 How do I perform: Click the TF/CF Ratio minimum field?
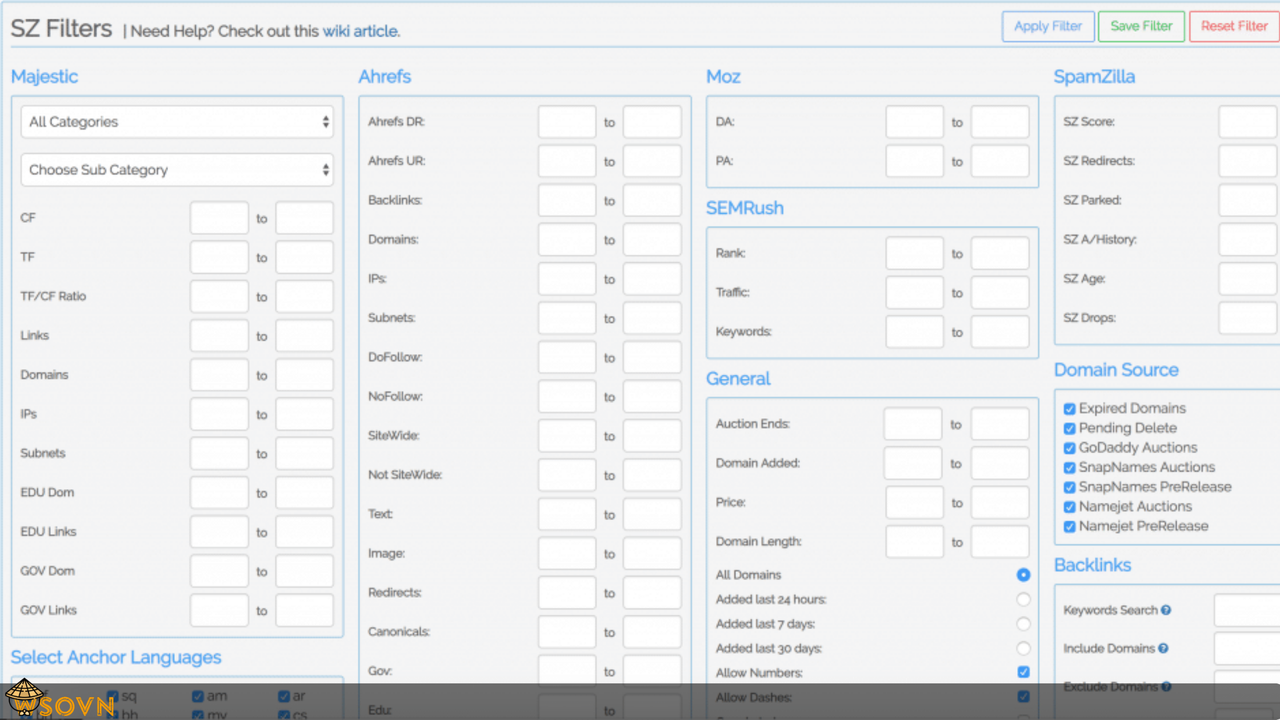pyautogui.click(x=219, y=296)
